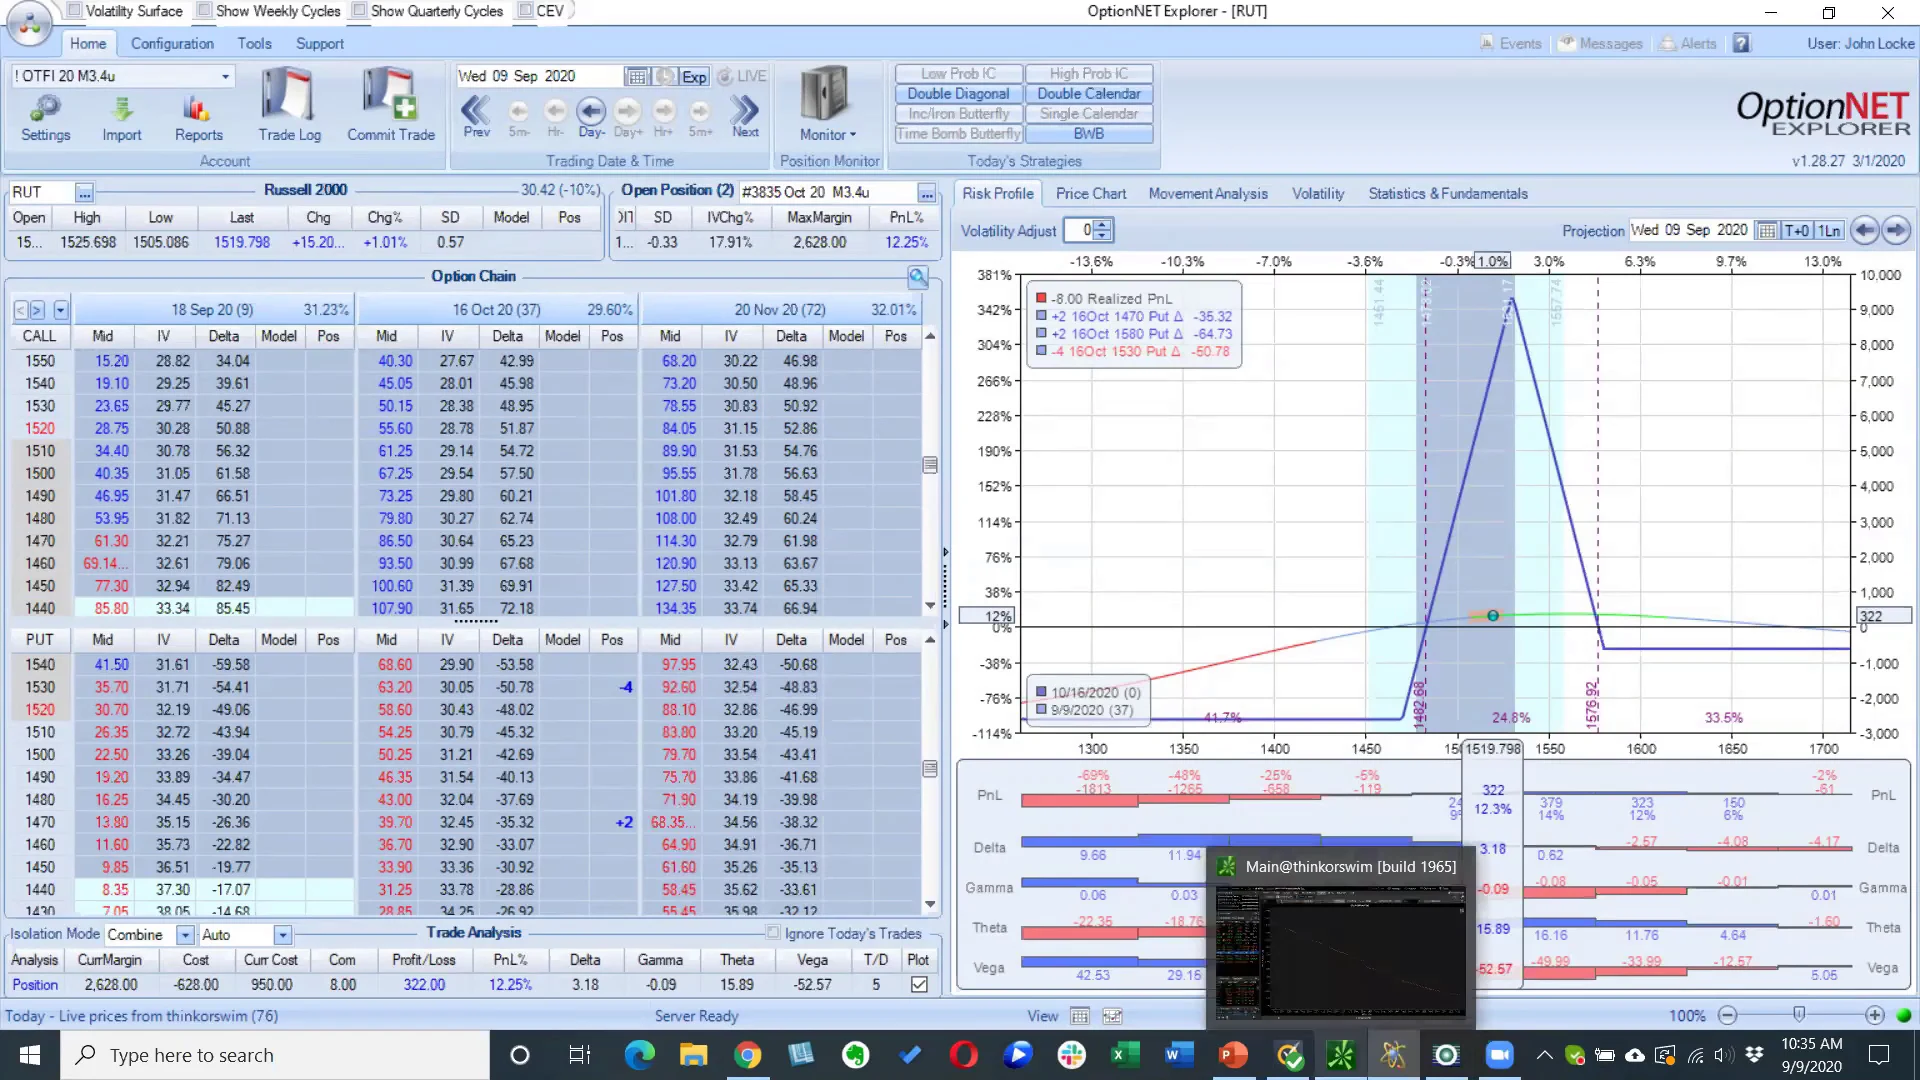Screen dimensions: 1920x1080
Task: Open the Reports icon
Action: pyautogui.click(x=198, y=118)
